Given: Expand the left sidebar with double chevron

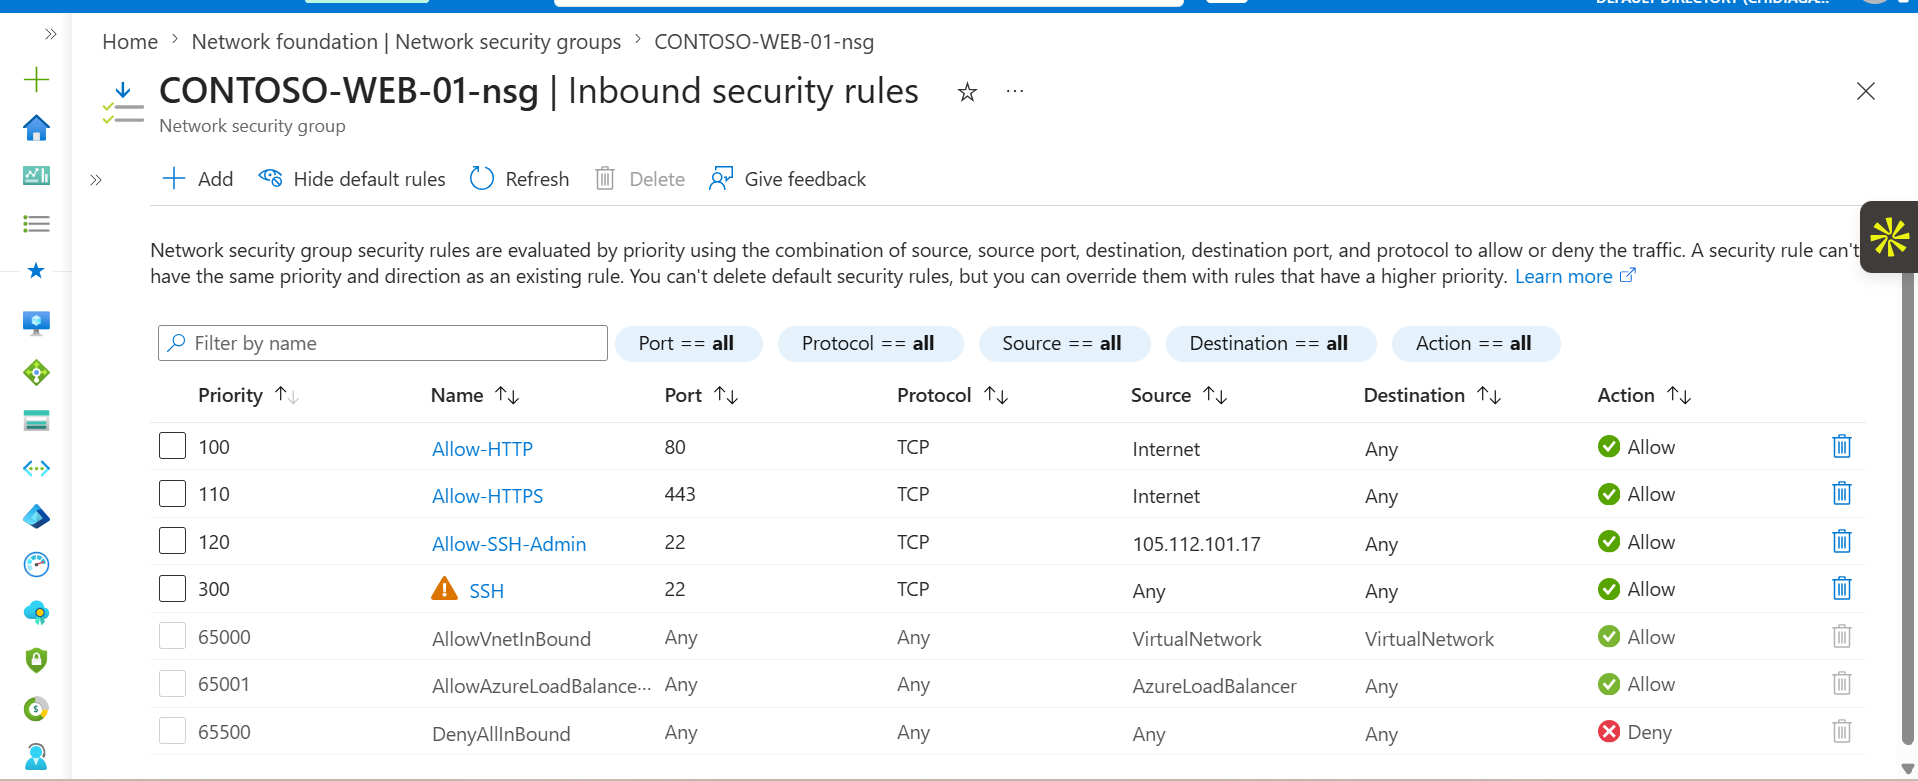Looking at the screenshot, I should pos(50,34).
